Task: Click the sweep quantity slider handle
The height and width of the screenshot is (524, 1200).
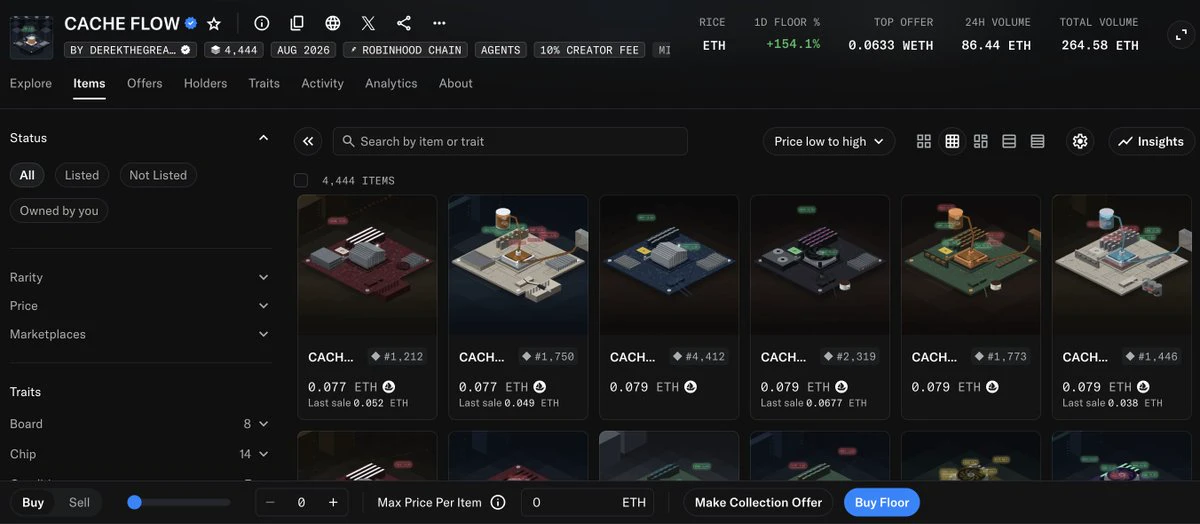Action: point(135,502)
